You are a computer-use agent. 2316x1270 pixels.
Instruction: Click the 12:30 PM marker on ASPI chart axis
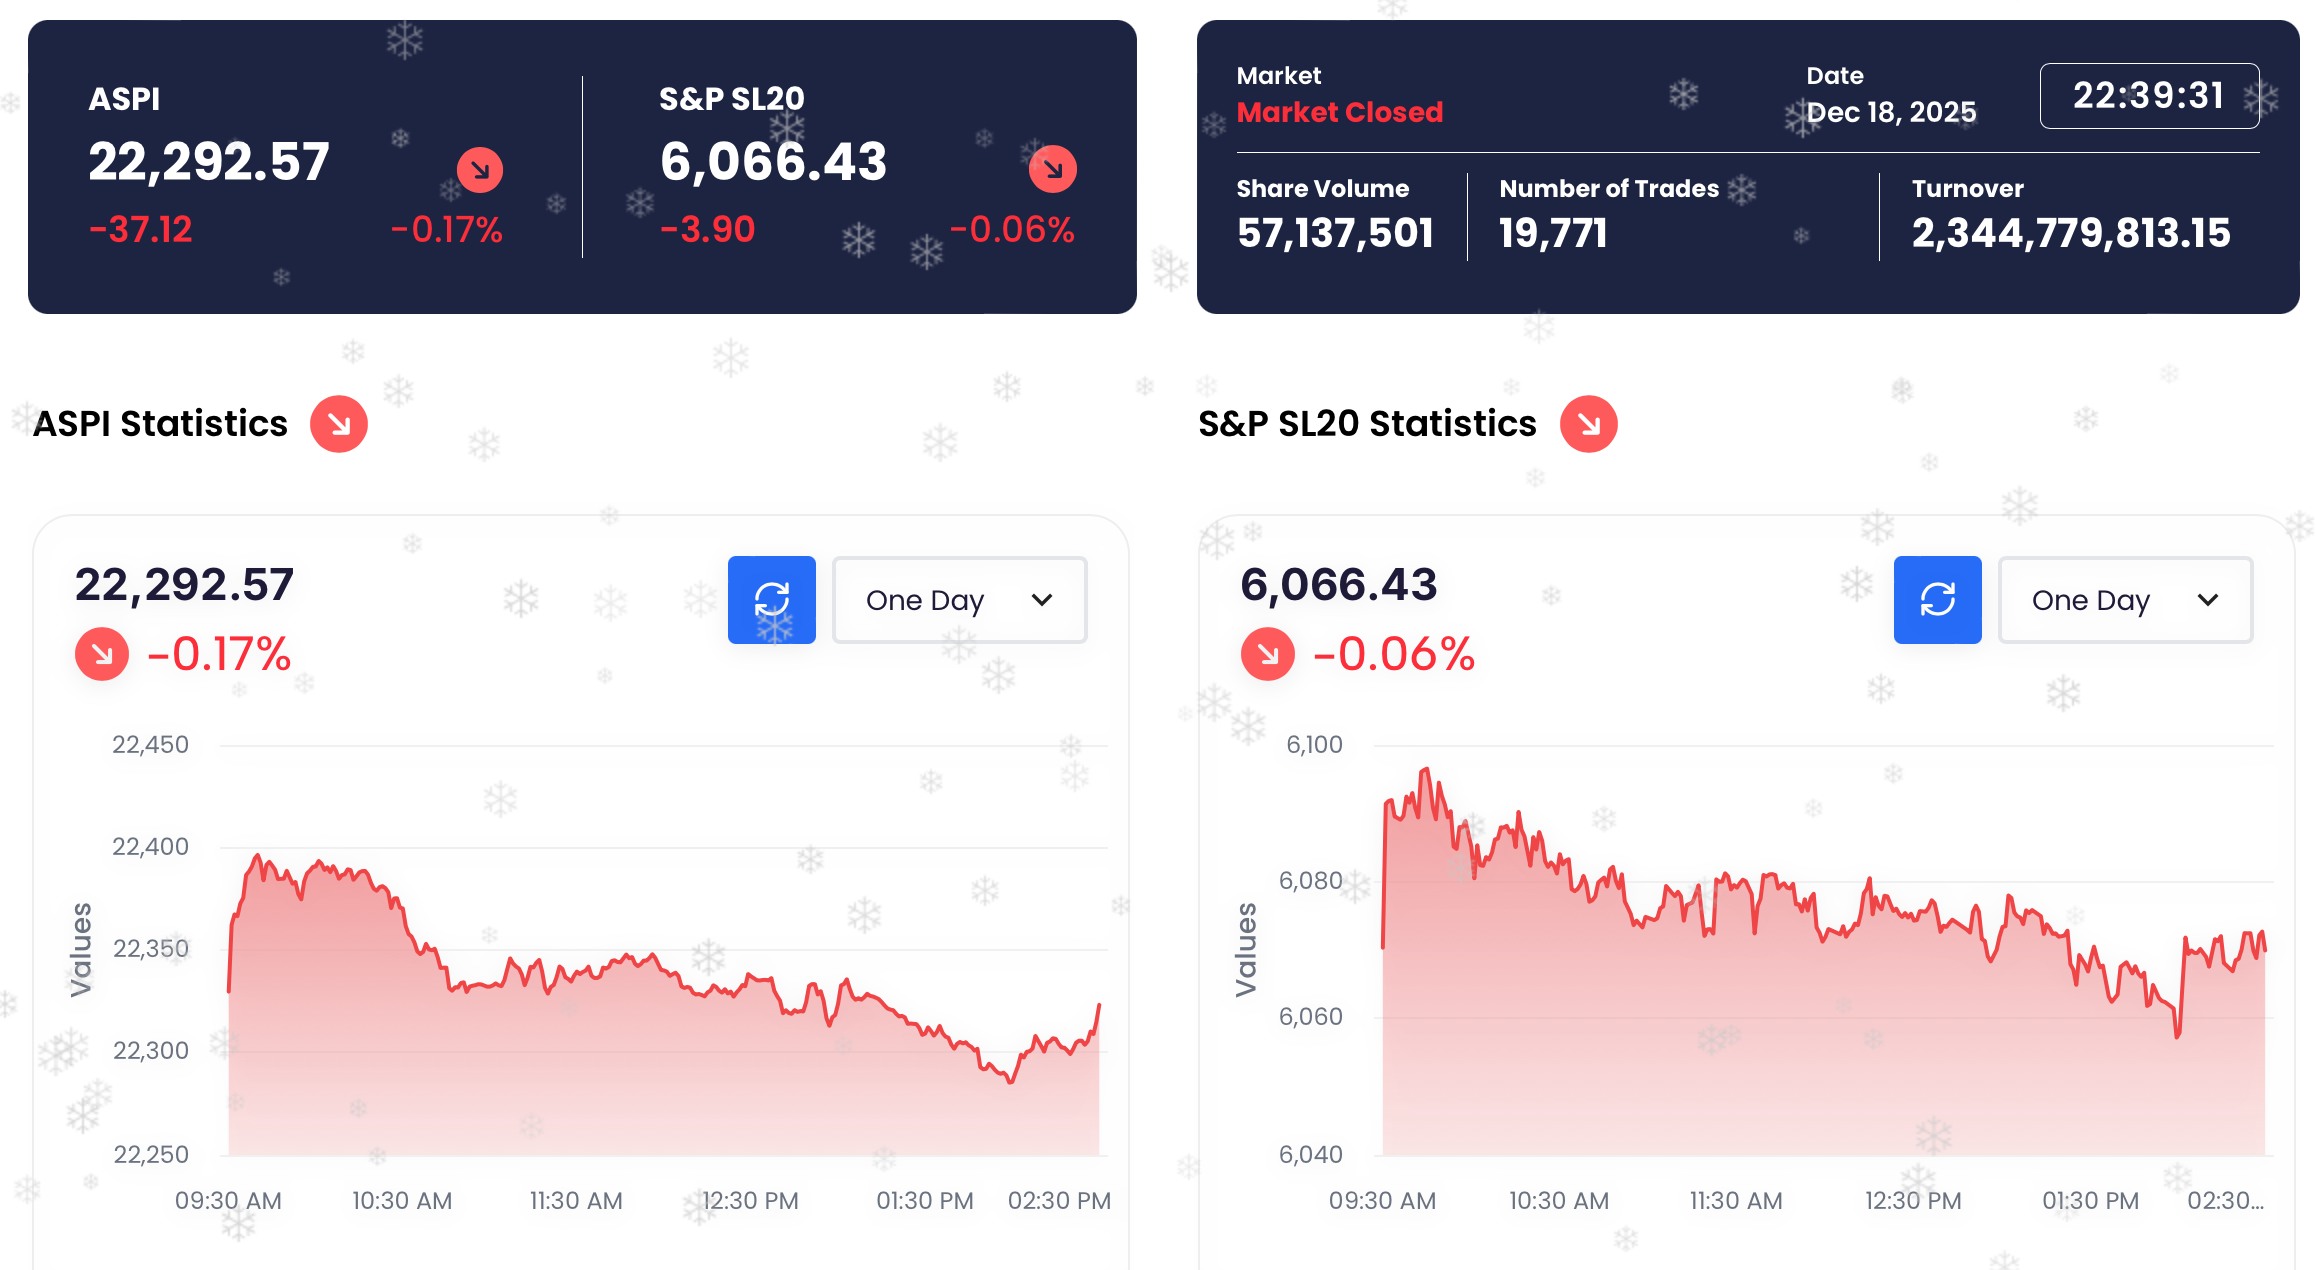pos(750,1200)
